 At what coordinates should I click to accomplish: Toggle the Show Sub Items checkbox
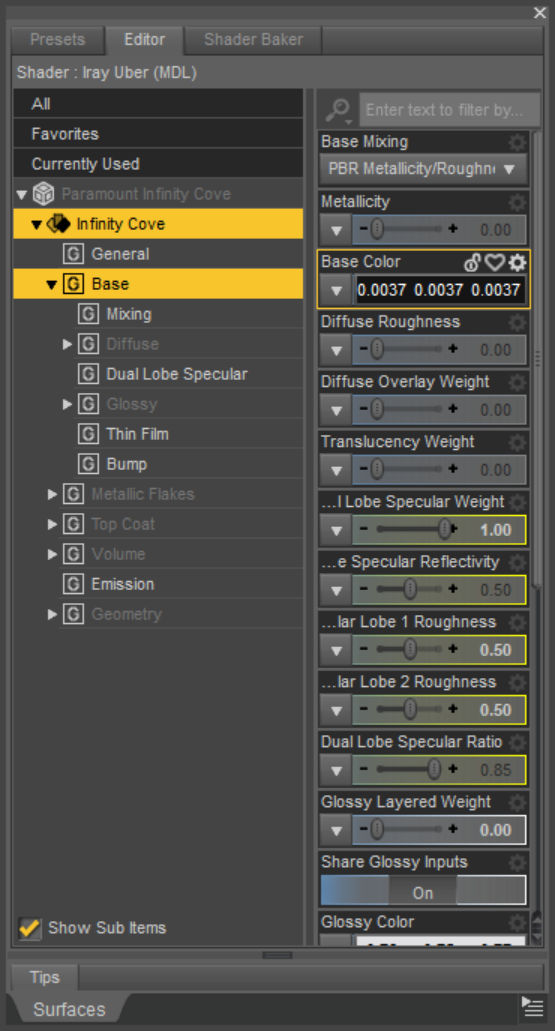(x=30, y=928)
